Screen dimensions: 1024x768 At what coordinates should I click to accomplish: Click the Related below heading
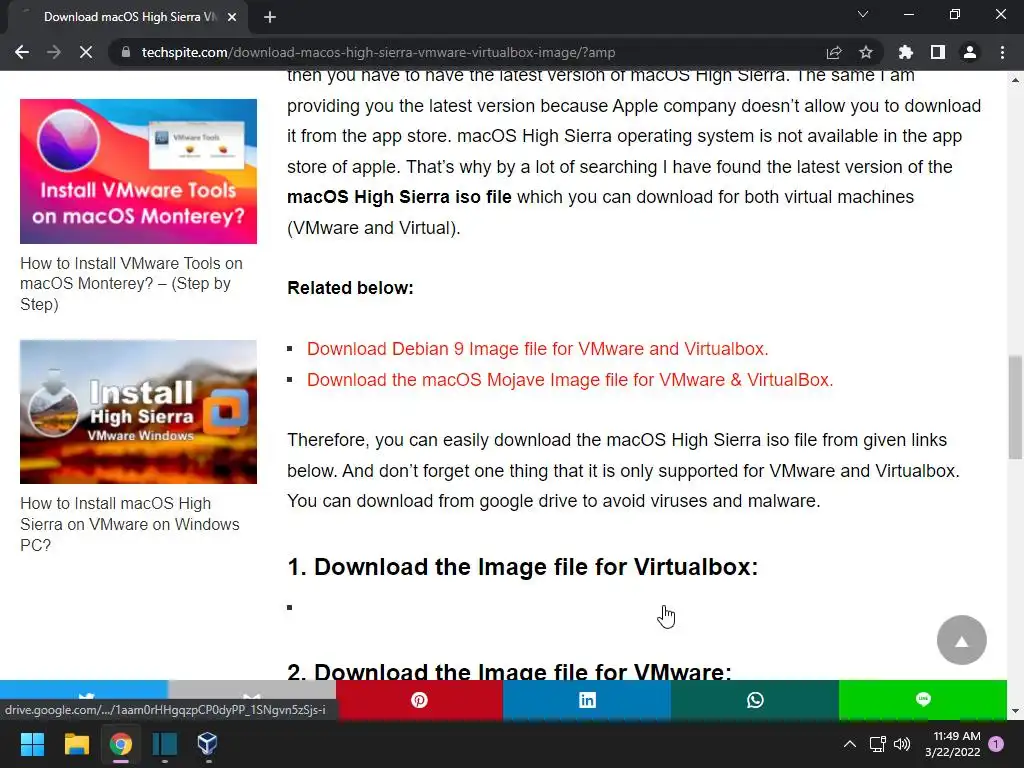click(x=350, y=288)
